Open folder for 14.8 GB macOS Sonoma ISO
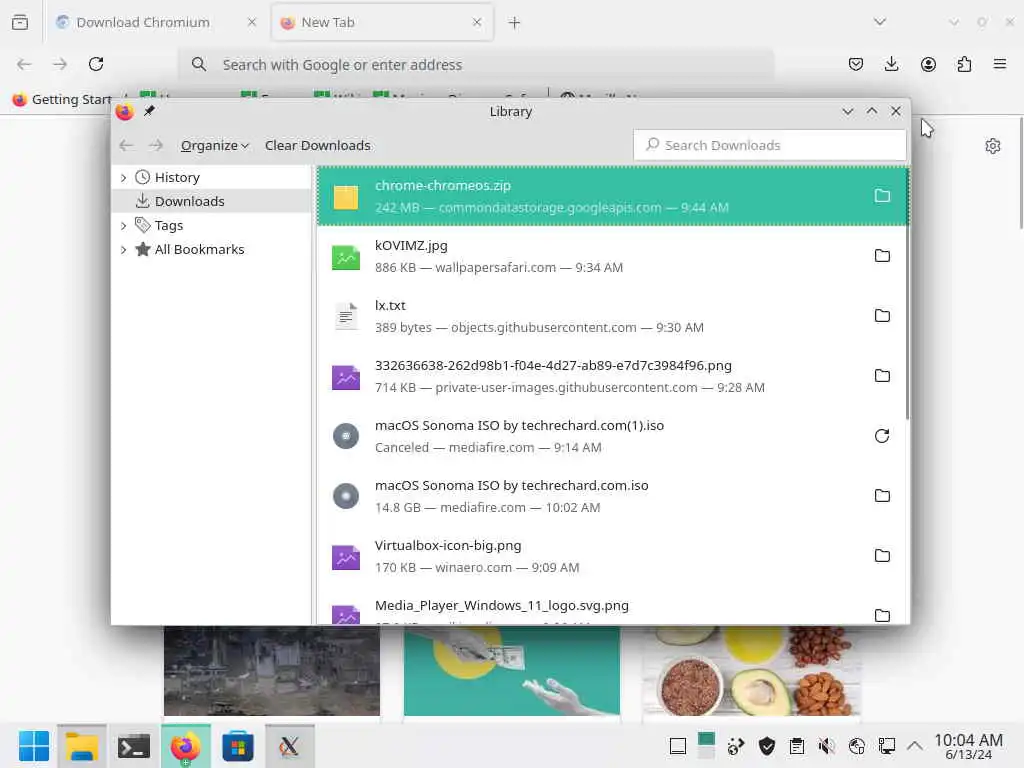 pos(882,496)
